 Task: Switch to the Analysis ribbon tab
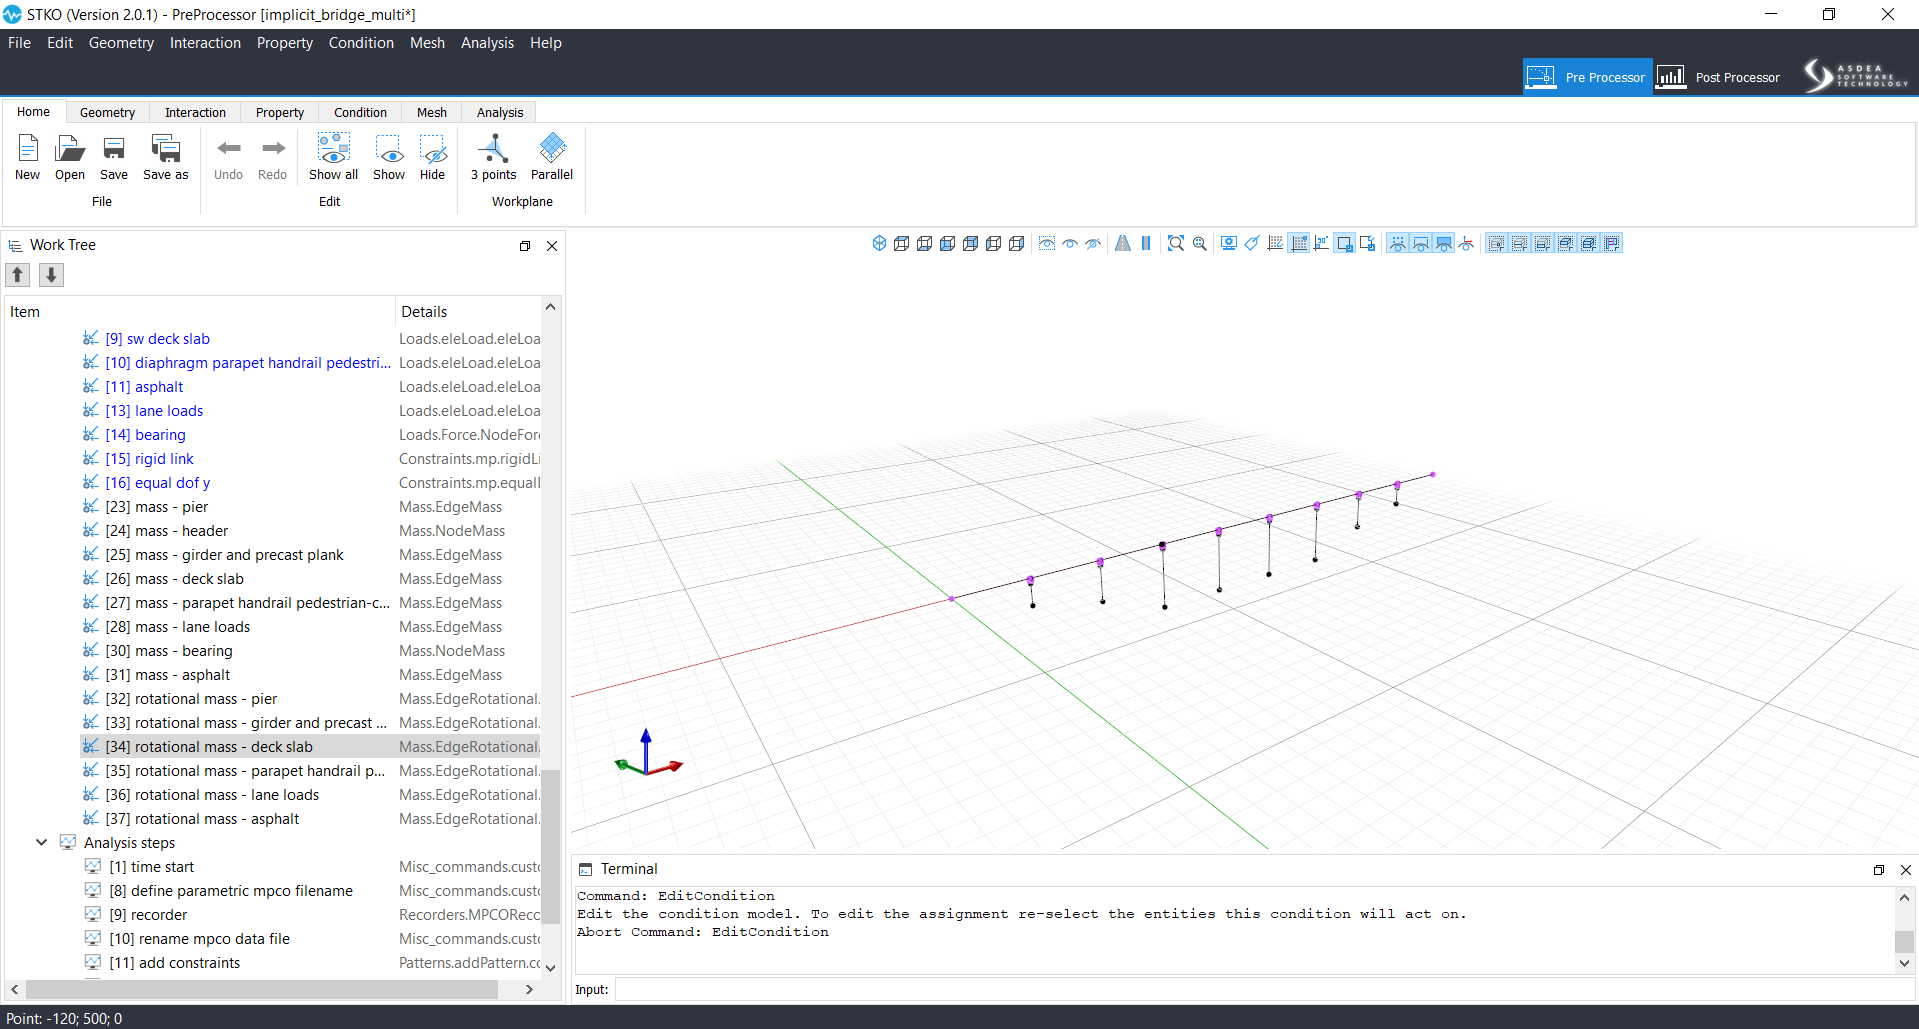pos(500,113)
